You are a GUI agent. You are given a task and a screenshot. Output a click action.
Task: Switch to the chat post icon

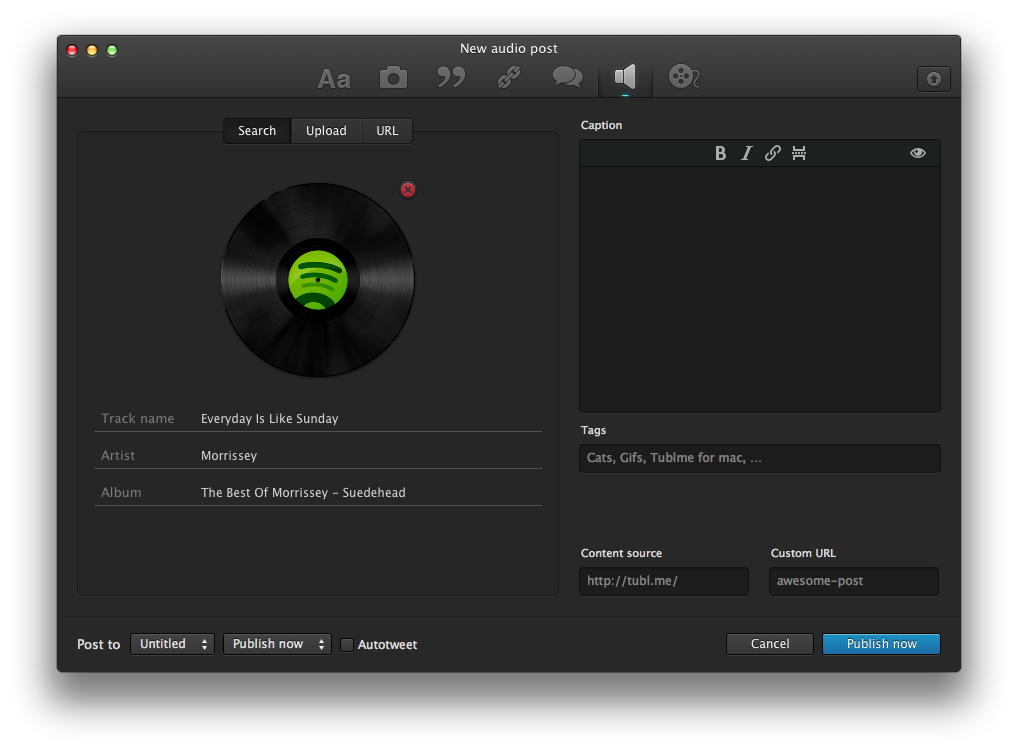click(567, 77)
